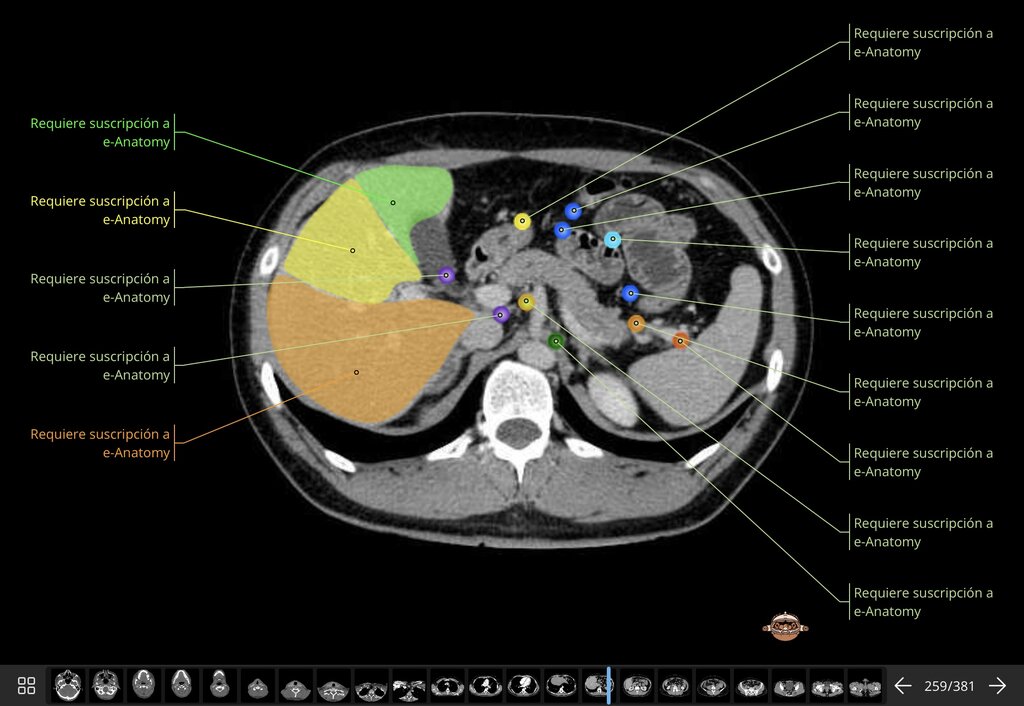The image size is (1024, 706).
Task: Open the orange 'Requiere suscripción' label on left
Action: point(100,443)
